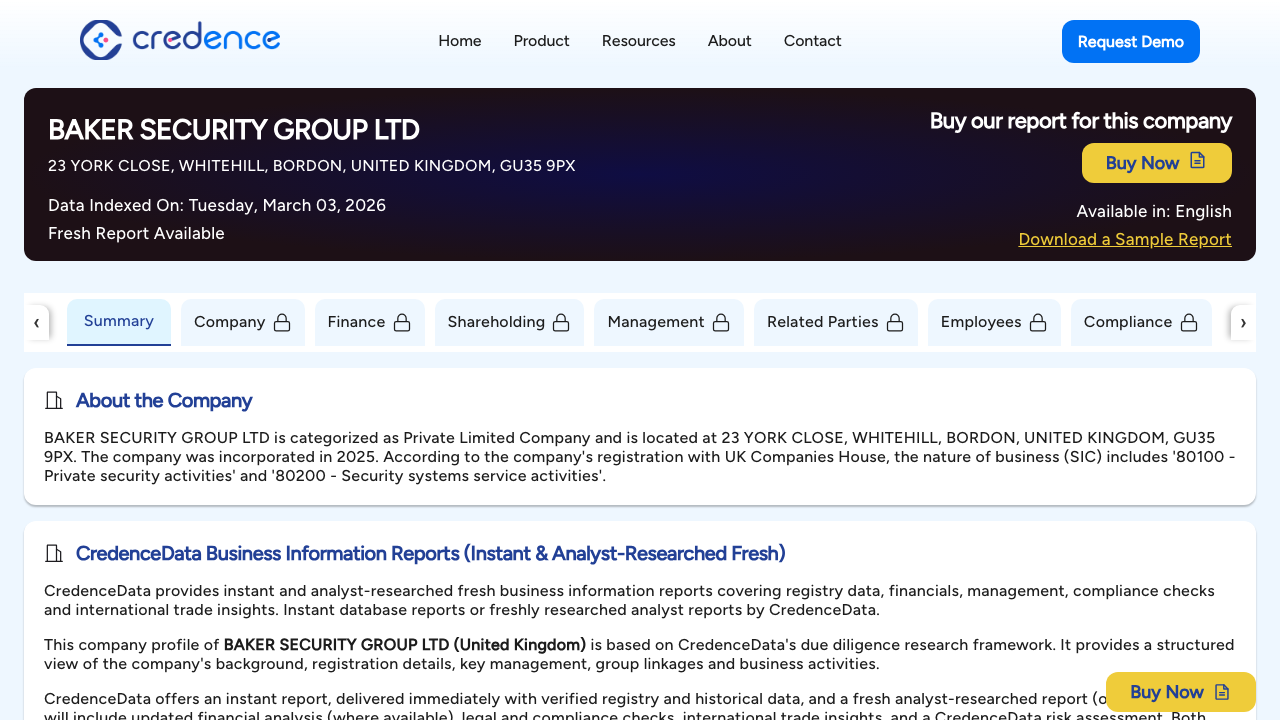This screenshot has width=1280, height=720.
Task: Click the document icon inside yellow Buy Now
Action: pyautogui.click(x=1197, y=162)
